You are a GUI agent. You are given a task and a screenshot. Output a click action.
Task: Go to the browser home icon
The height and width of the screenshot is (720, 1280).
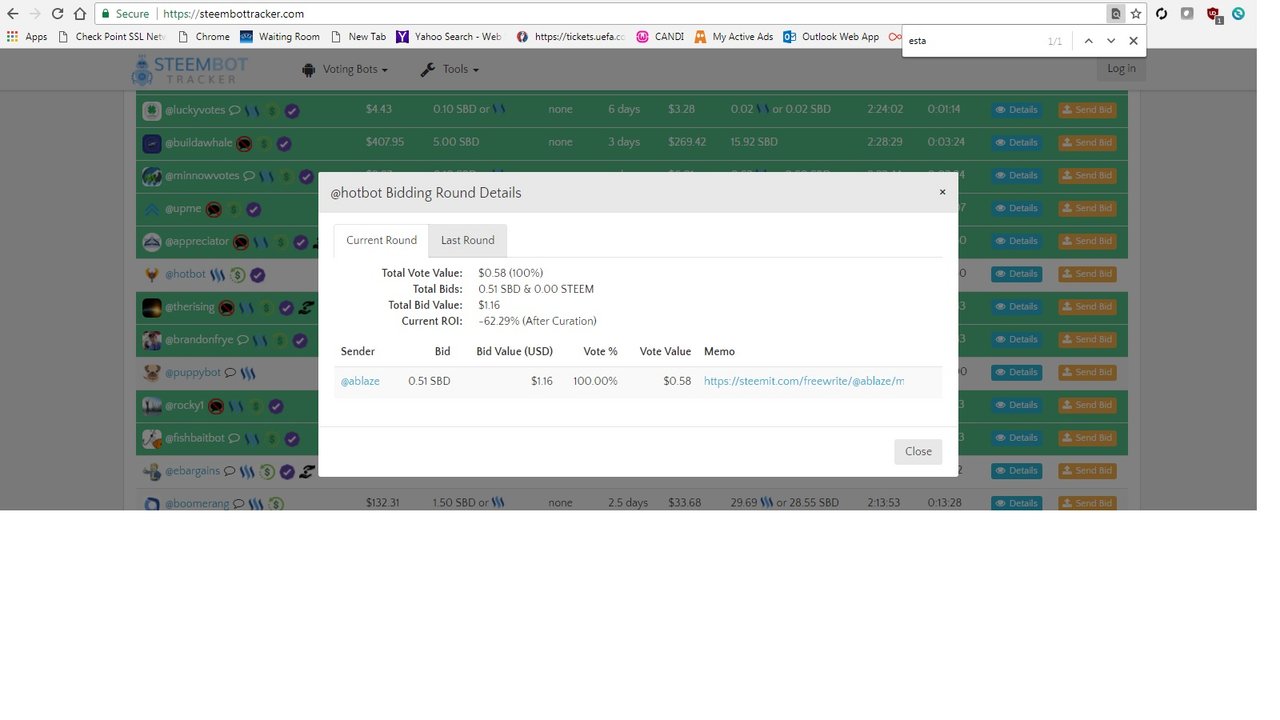[80, 14]
